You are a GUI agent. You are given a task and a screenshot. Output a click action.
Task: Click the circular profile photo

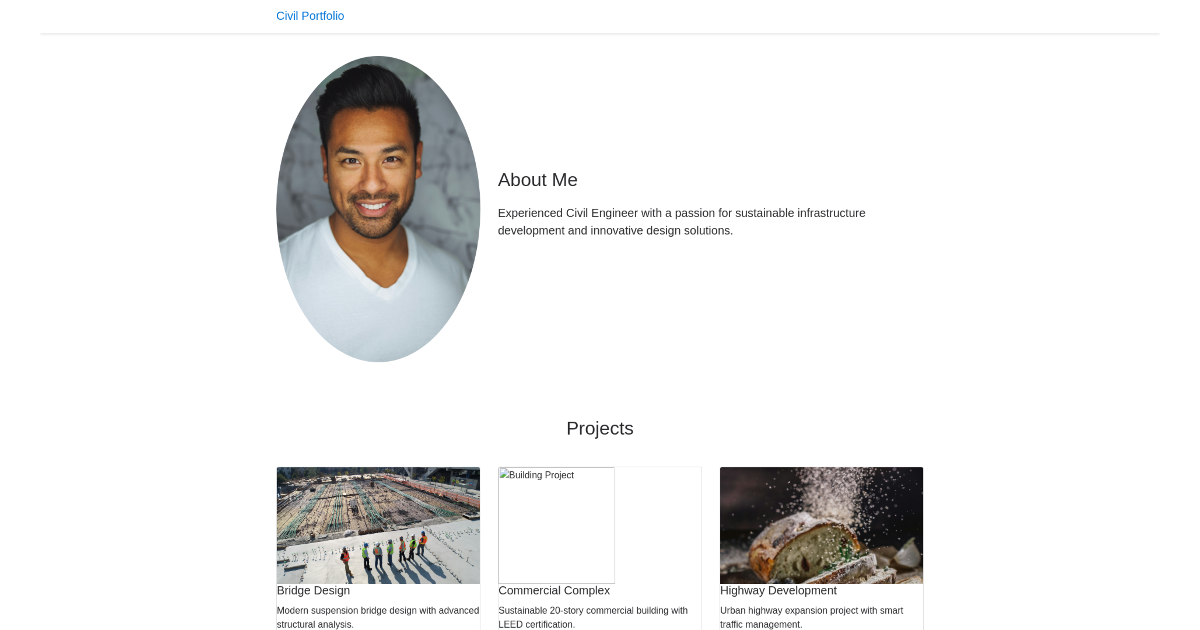point(378,209)
